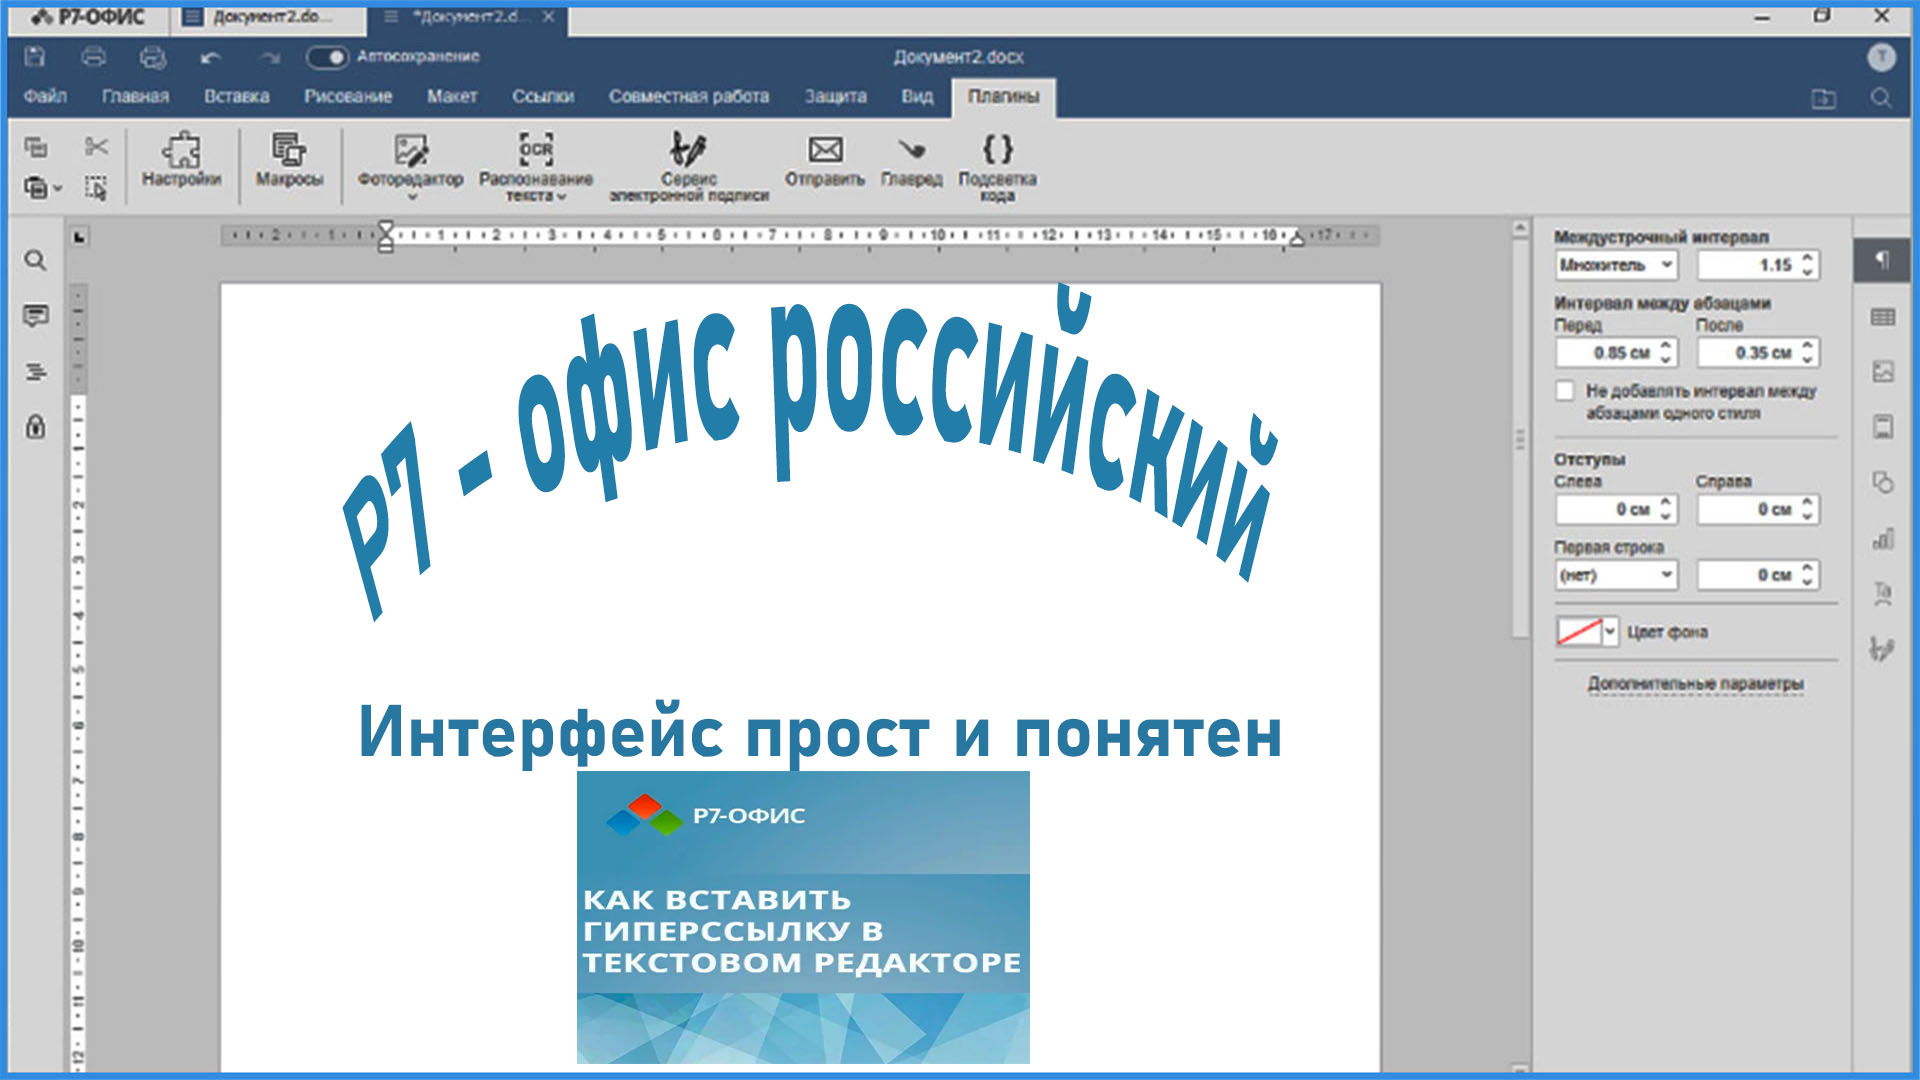Image resolution: width=1920 pixels, height=1080 pixels.
Task: Open the Защита tab
Action: [x=836, y=96]
